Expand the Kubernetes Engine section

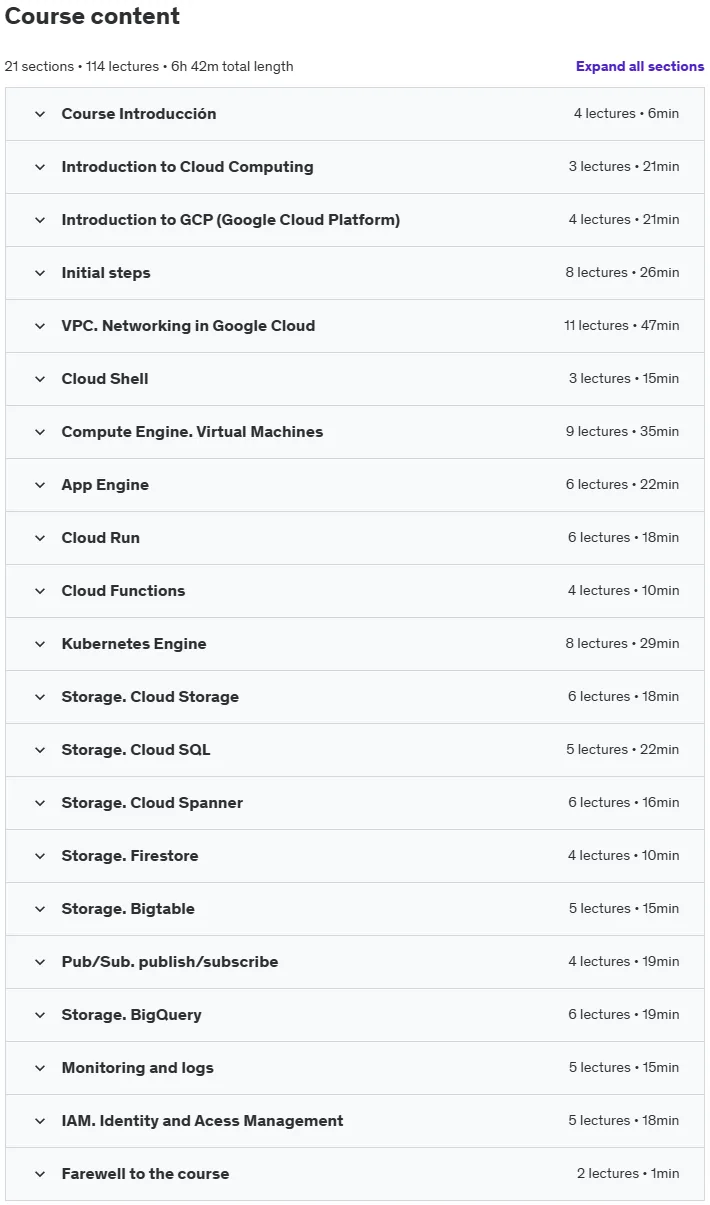click(355, 644)
